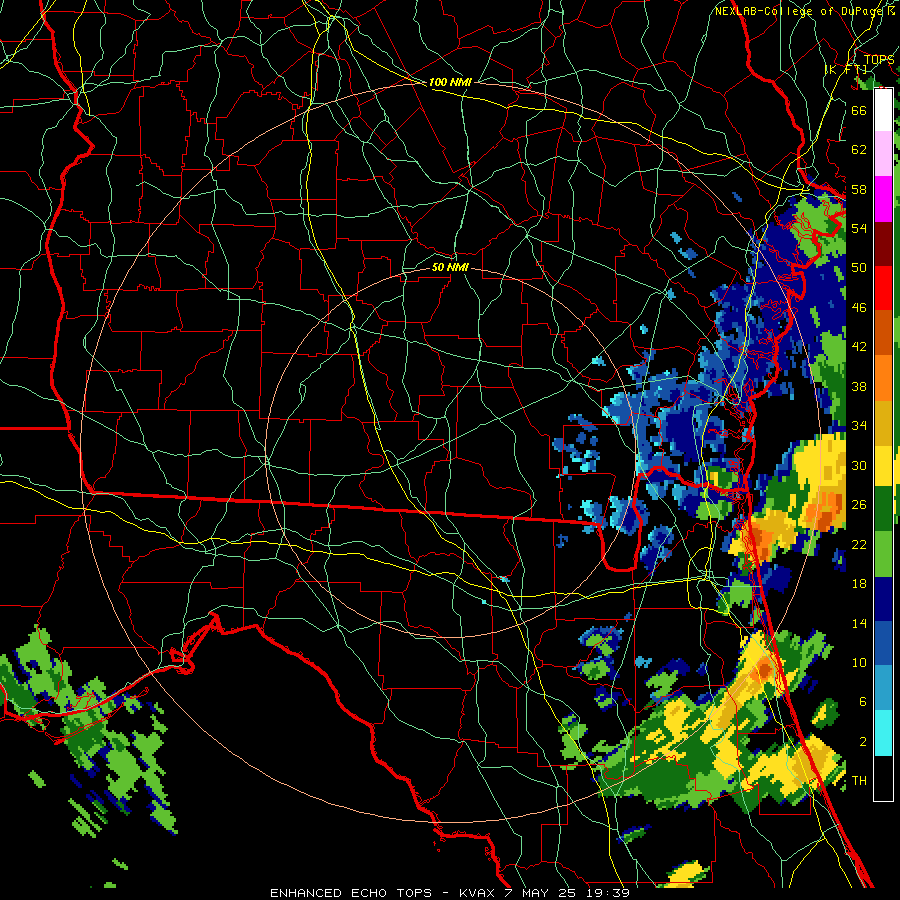This screenshot has height=900, width=900.
Task: Click the light pink legend swatch
Action: (x=883, y=154)
